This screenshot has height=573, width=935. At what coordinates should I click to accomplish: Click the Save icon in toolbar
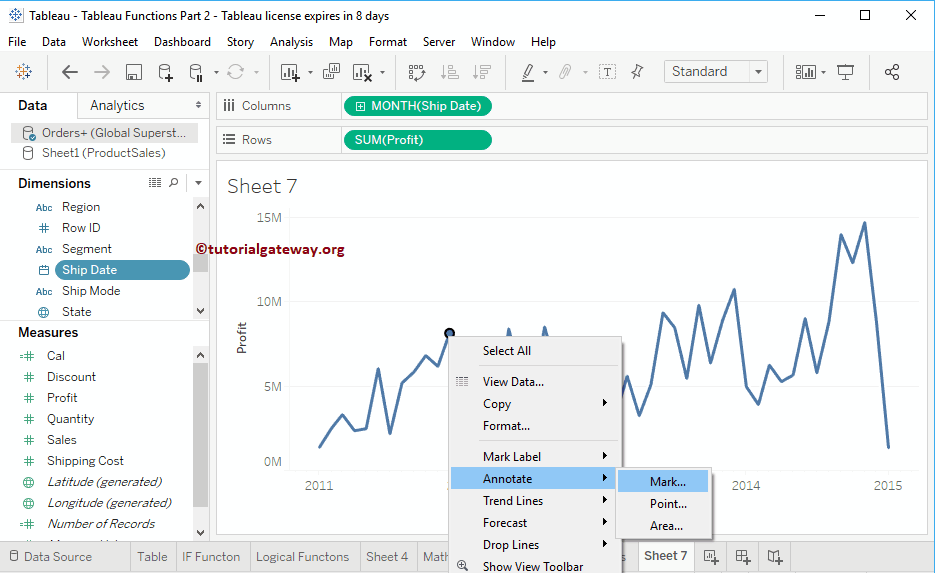click(134, 72)
